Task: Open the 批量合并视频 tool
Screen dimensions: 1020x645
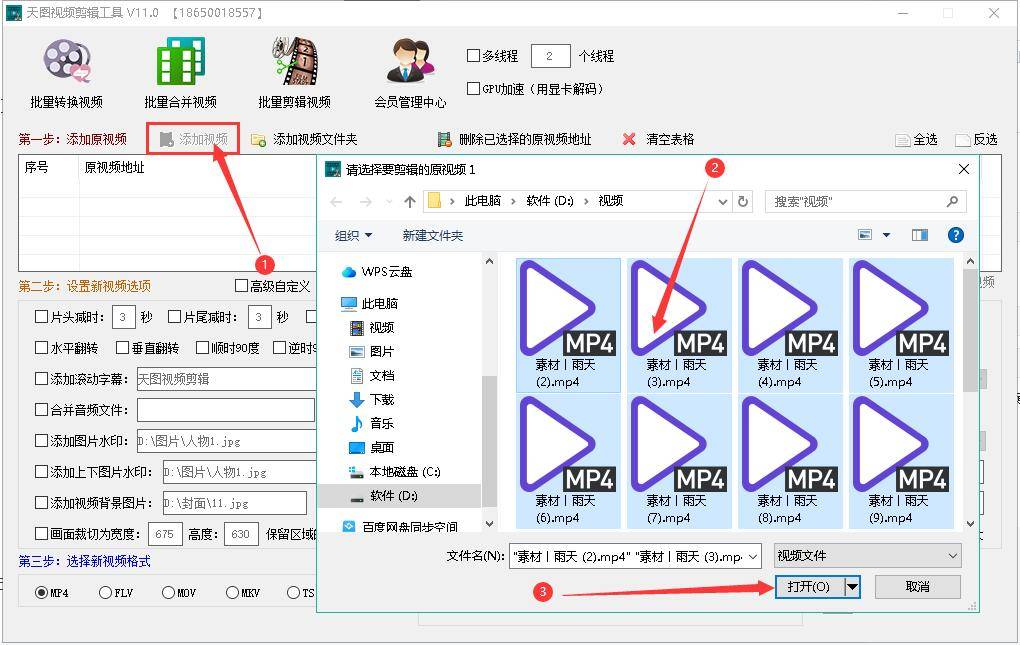Action: (180, 73)
